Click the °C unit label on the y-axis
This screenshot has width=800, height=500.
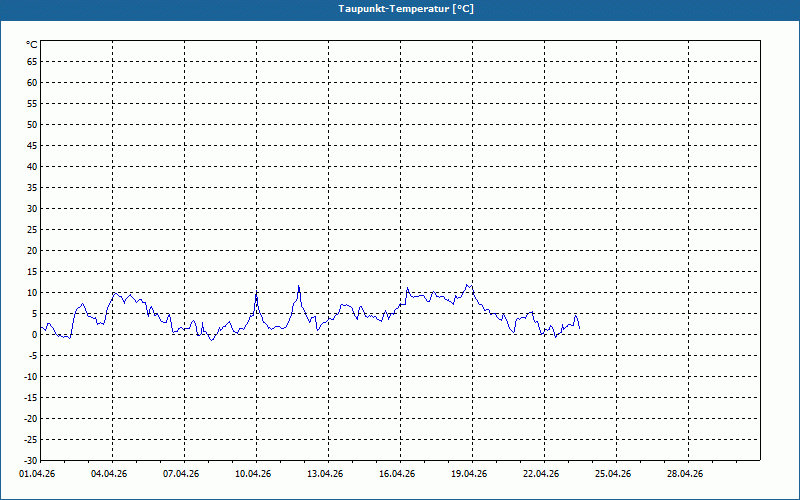point(32,45)
